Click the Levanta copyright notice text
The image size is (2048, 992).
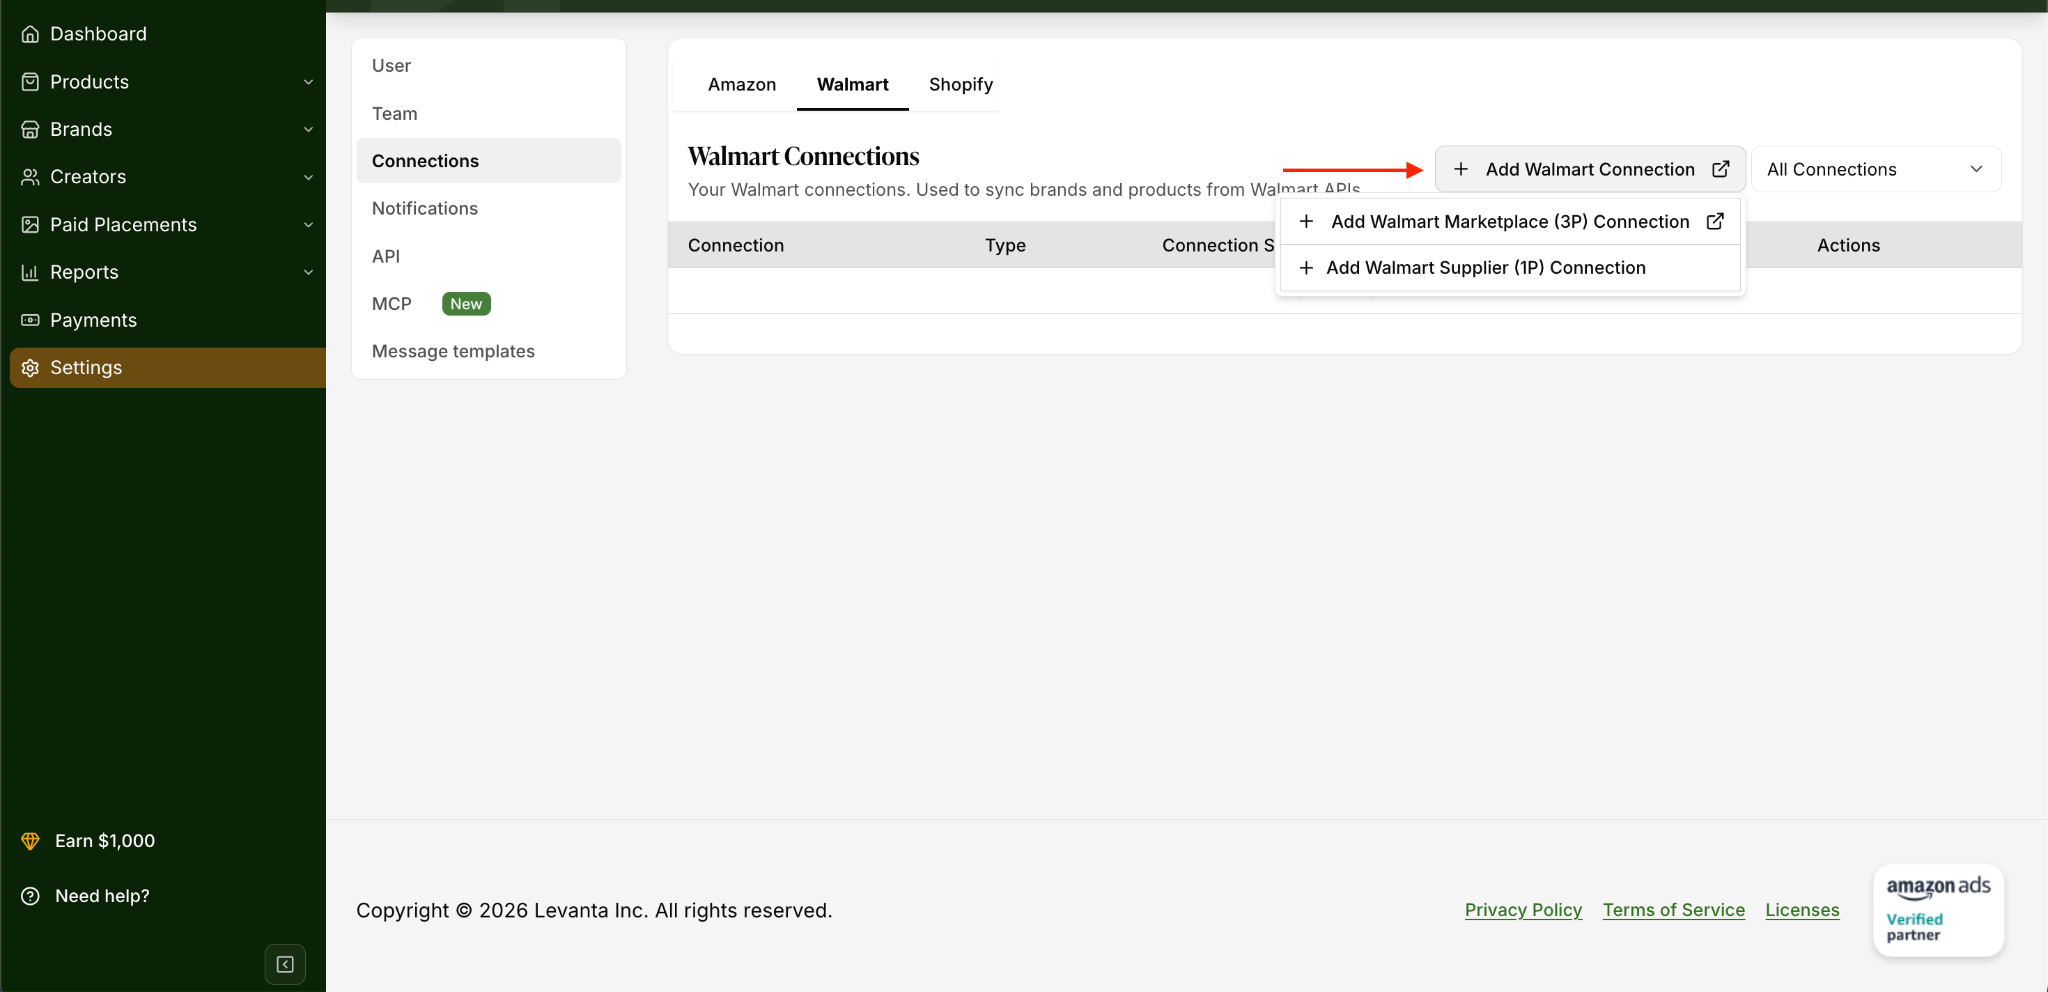[594, 910]
